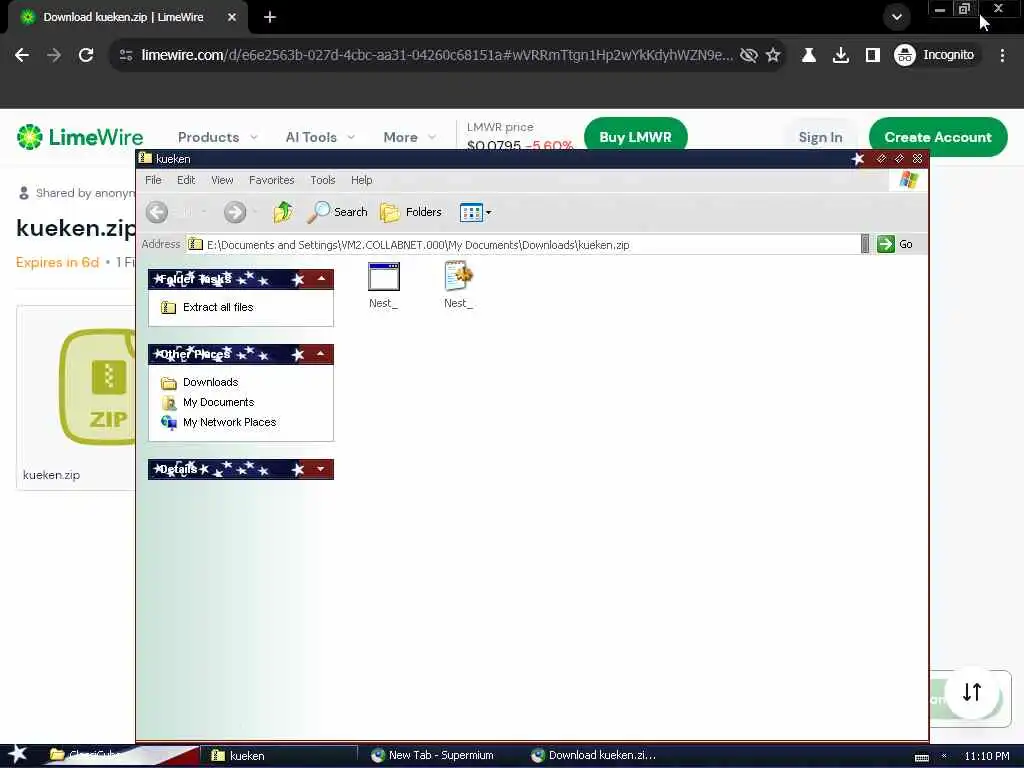
Task: Reload the LimeWire page
Action: tap(86, 56)
